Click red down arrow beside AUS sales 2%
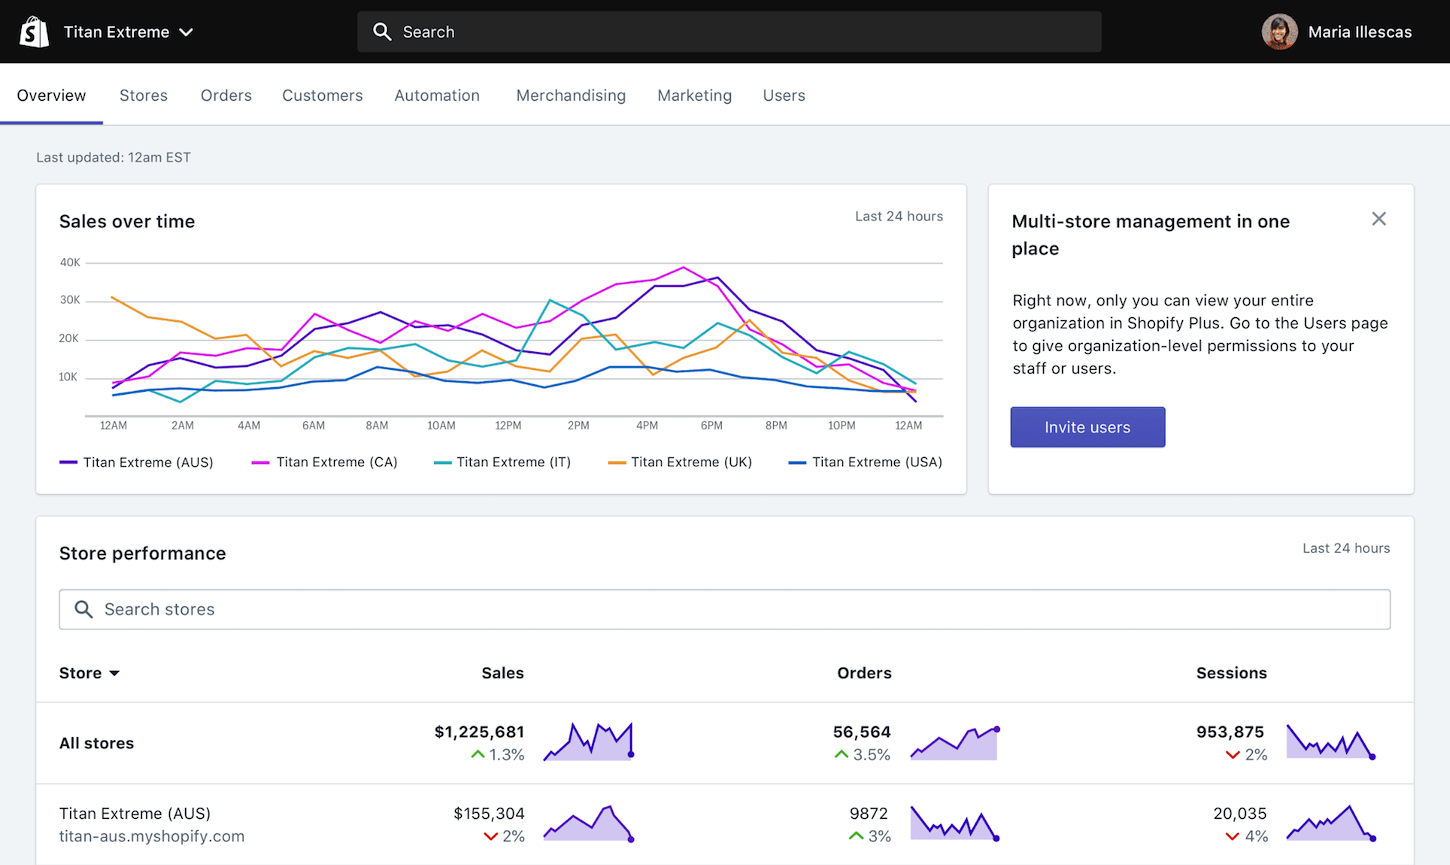The image size is (1450, 865). pos(491,836)
